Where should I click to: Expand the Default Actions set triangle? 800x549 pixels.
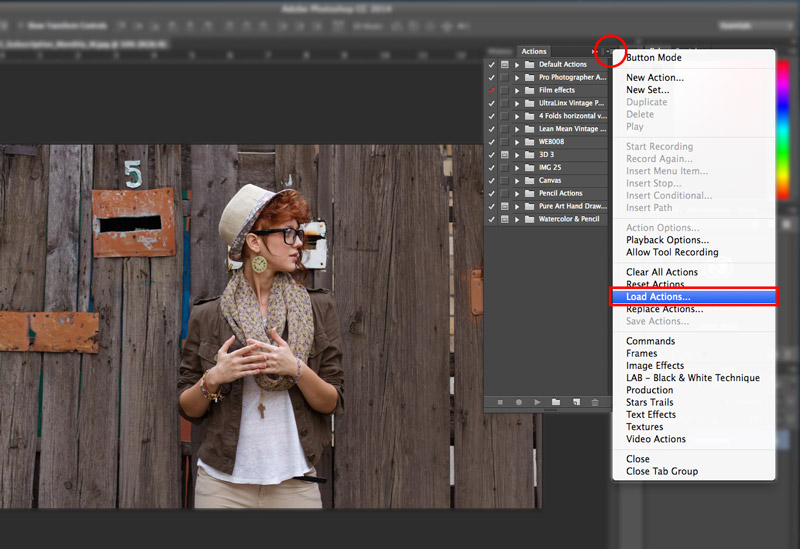tap(517, 65)
